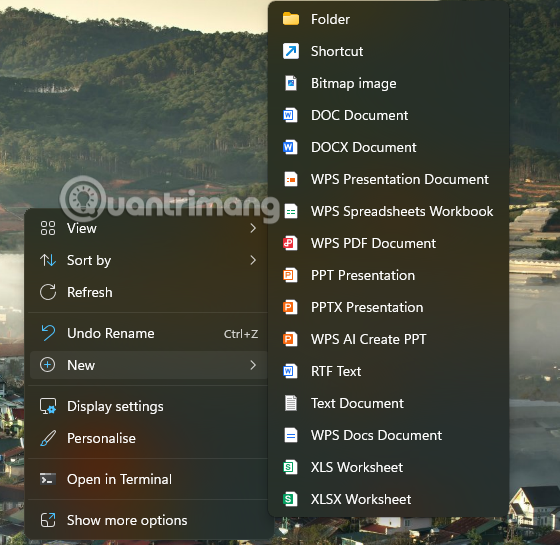Click the Shortcut arrow icon

pos(291,51)
